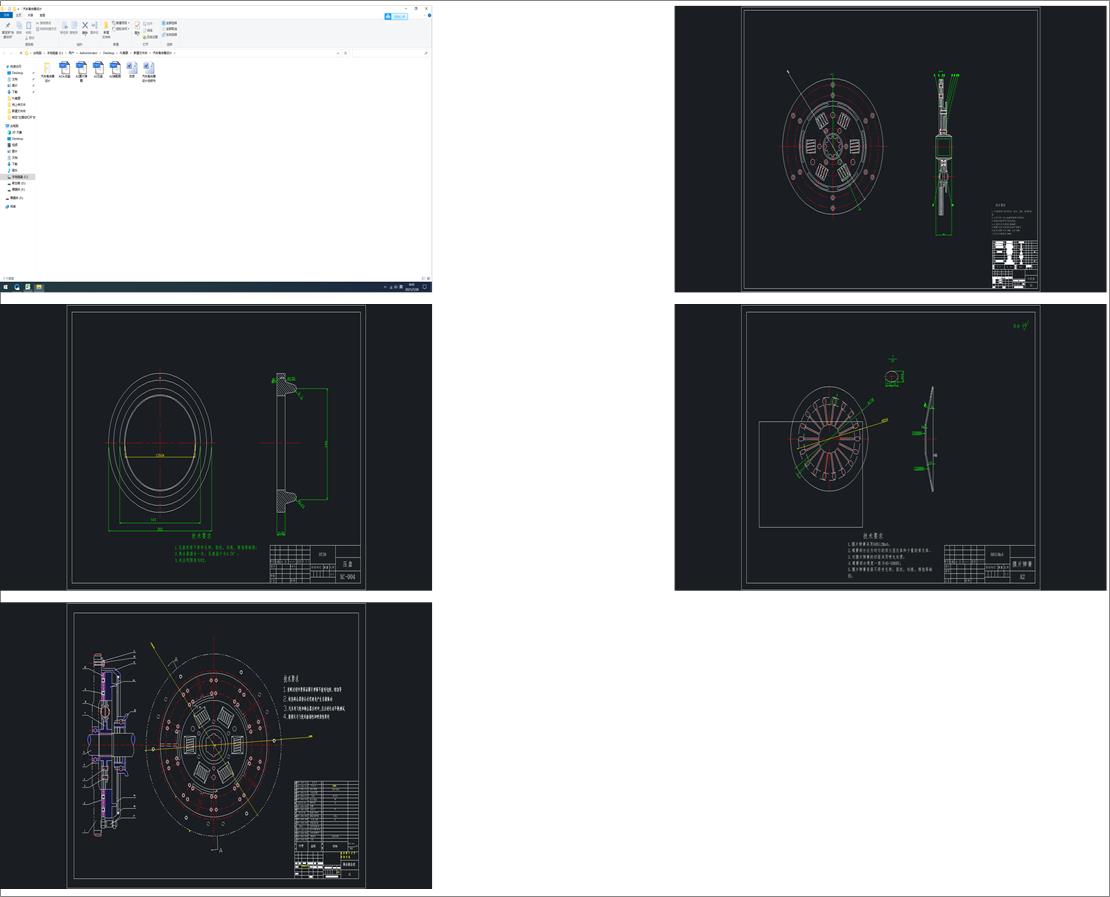Viewport: 1110px width, 897px height.
Task: Click the Properties checkmark icon in ribbon
Action: pyautogui.click(x=137, y=25)
